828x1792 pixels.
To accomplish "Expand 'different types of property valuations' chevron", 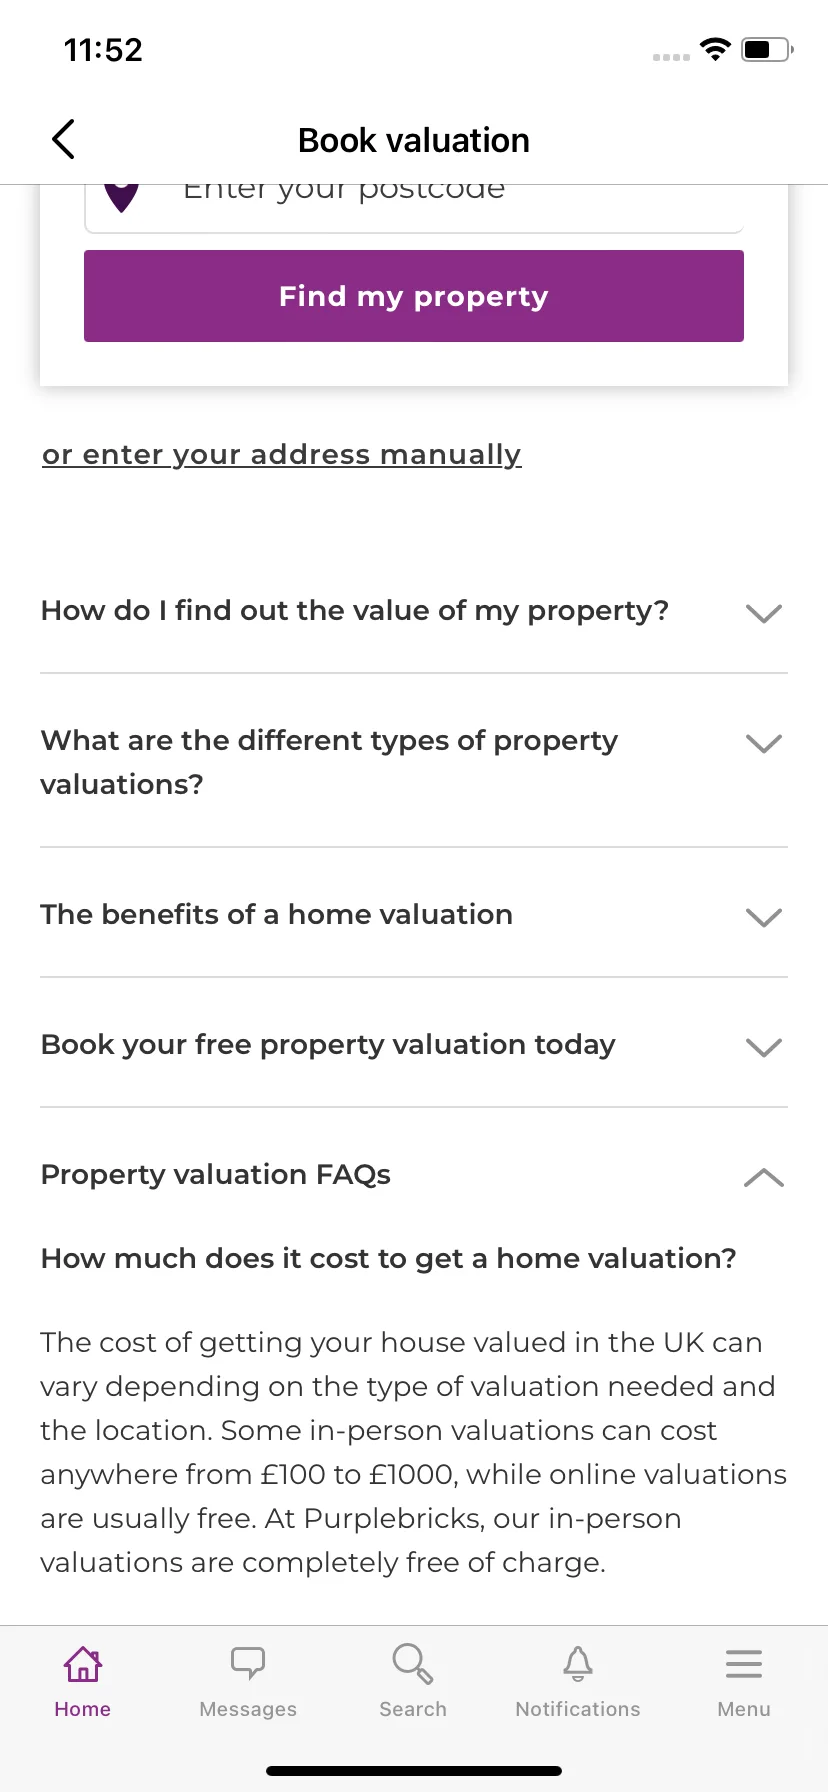I will tap(764, 743).
